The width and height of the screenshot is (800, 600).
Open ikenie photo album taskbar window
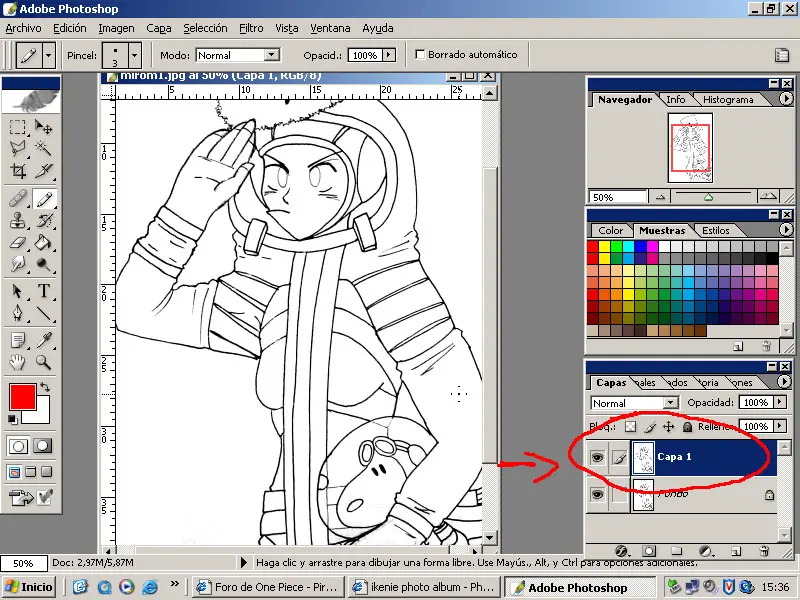click(425, 587)
